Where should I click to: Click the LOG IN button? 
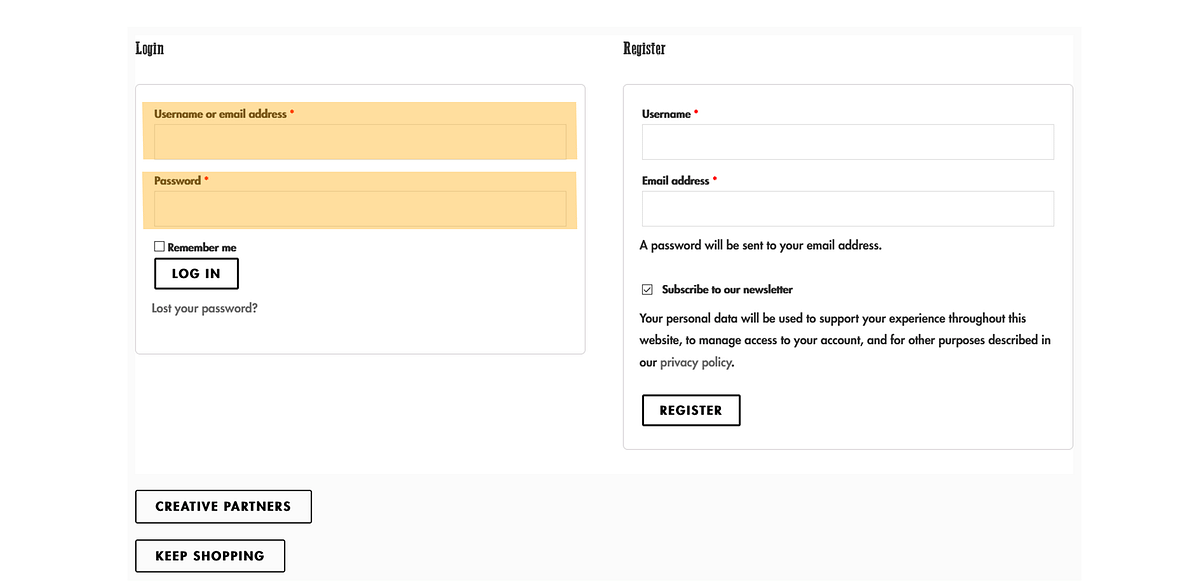[x=196, y=274]
